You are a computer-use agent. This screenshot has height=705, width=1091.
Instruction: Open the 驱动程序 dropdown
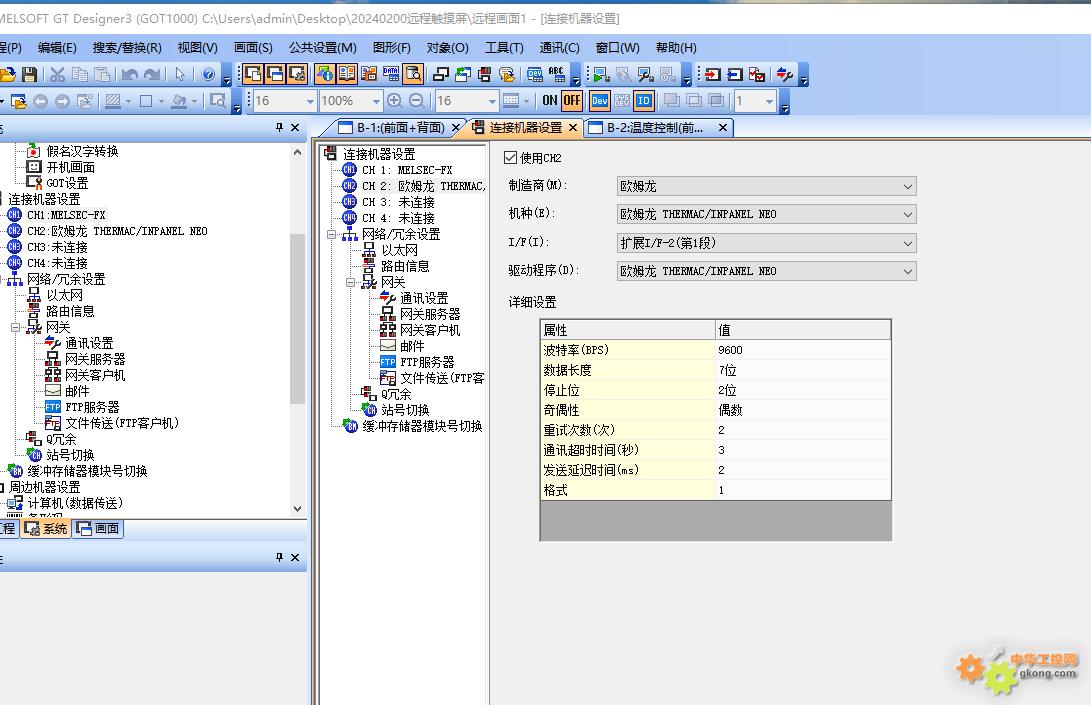pyautogui.click(x=766, y=271)
